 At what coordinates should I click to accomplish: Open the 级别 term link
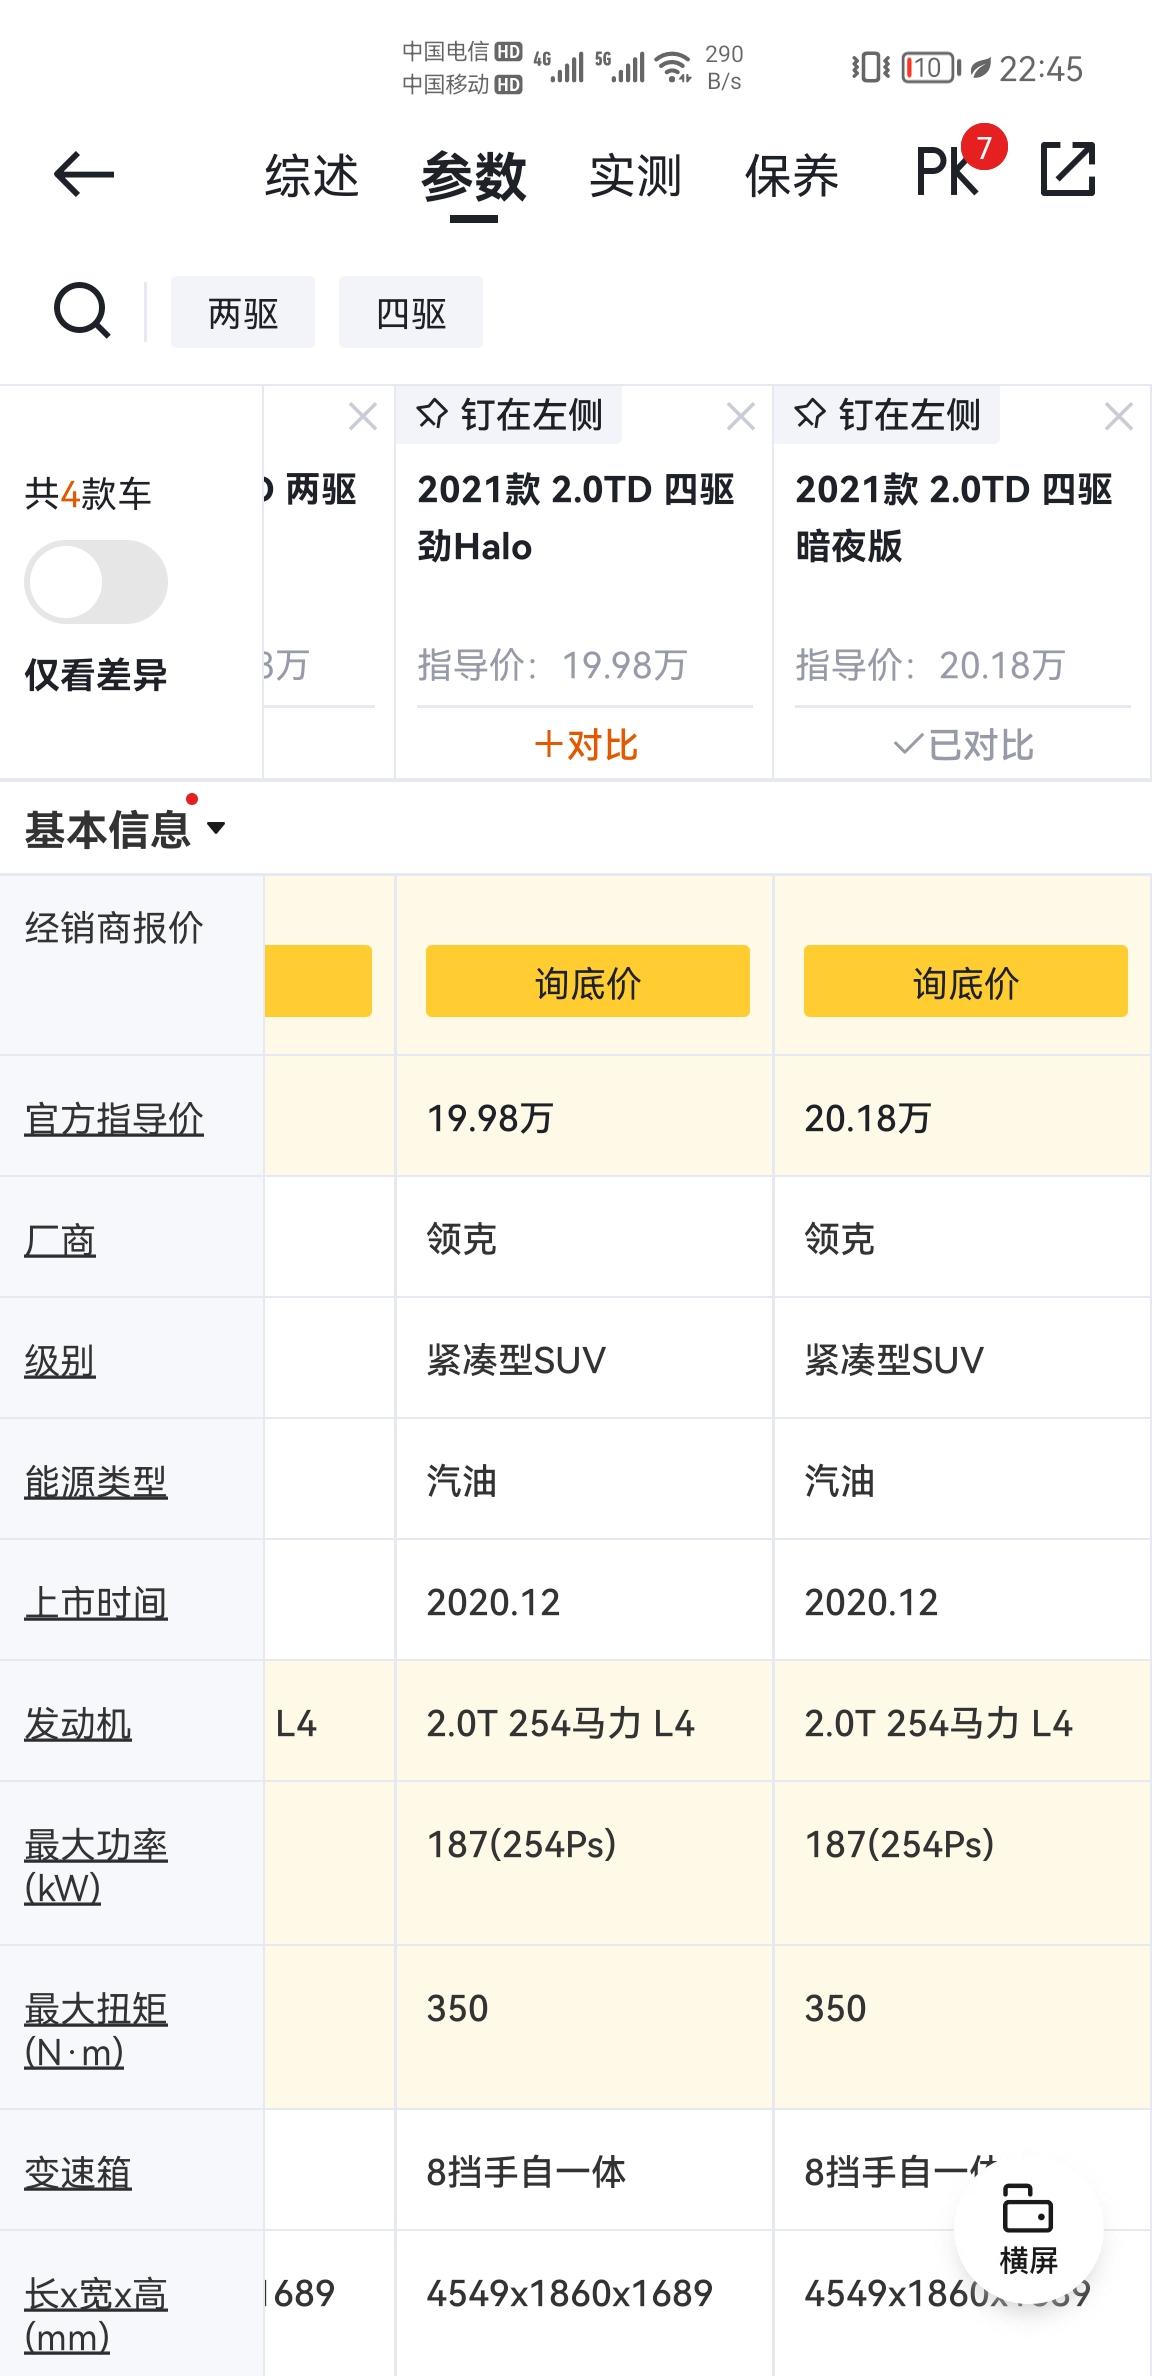coord(60,1360)
